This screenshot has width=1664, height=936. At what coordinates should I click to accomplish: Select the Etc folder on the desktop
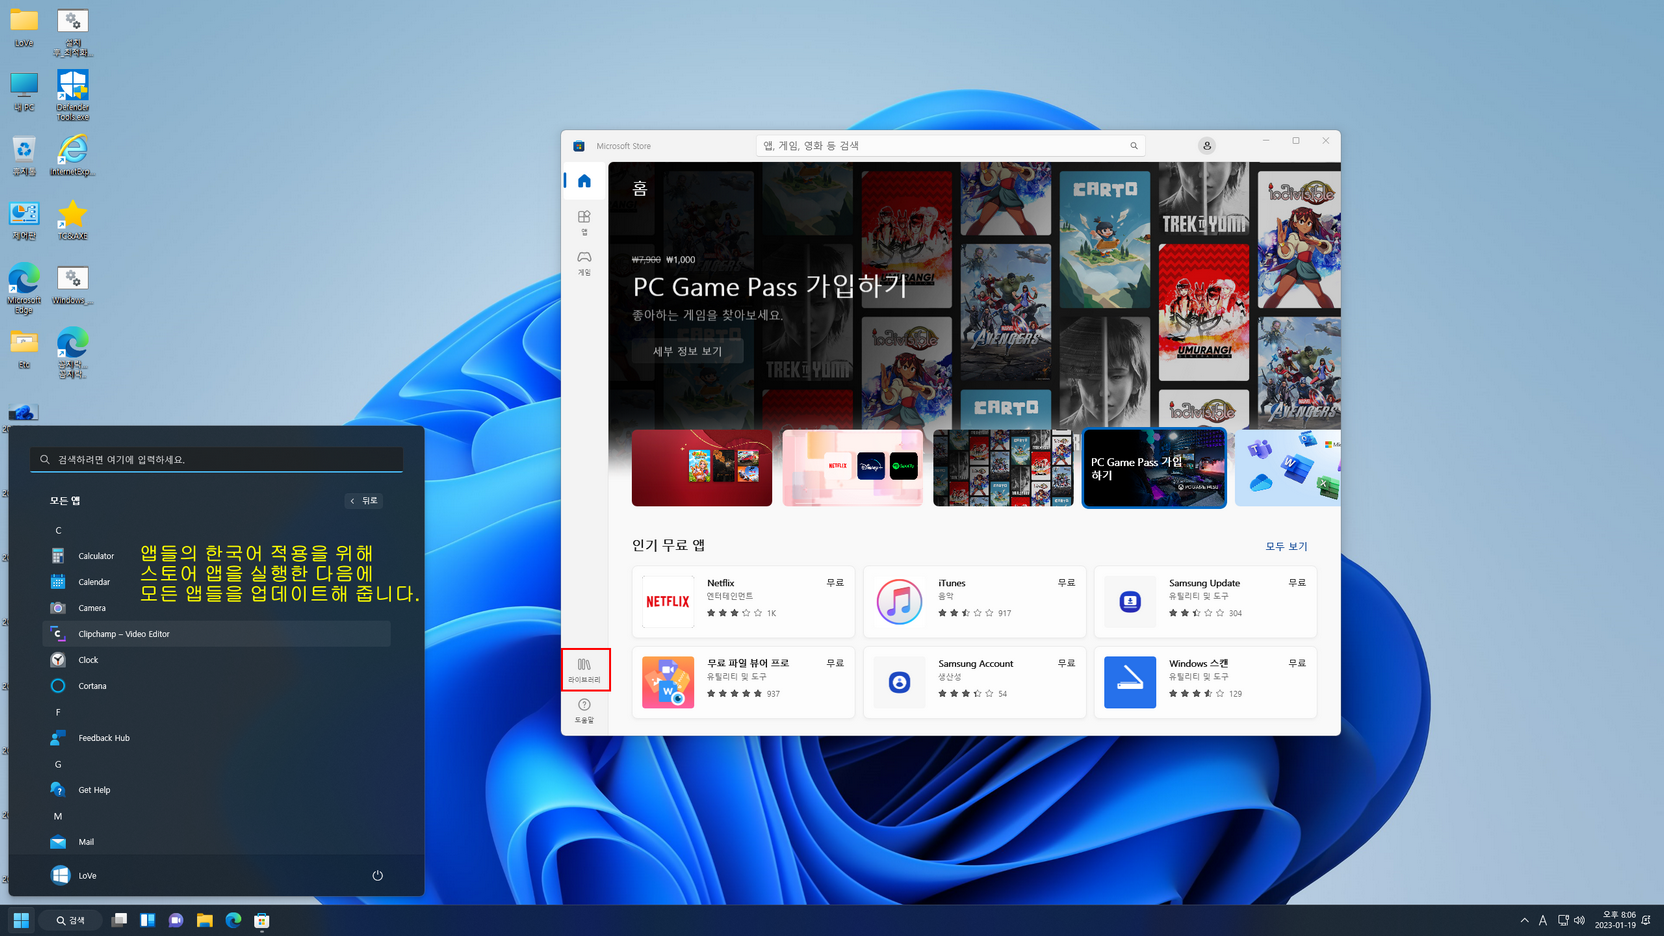pos(24,349)
